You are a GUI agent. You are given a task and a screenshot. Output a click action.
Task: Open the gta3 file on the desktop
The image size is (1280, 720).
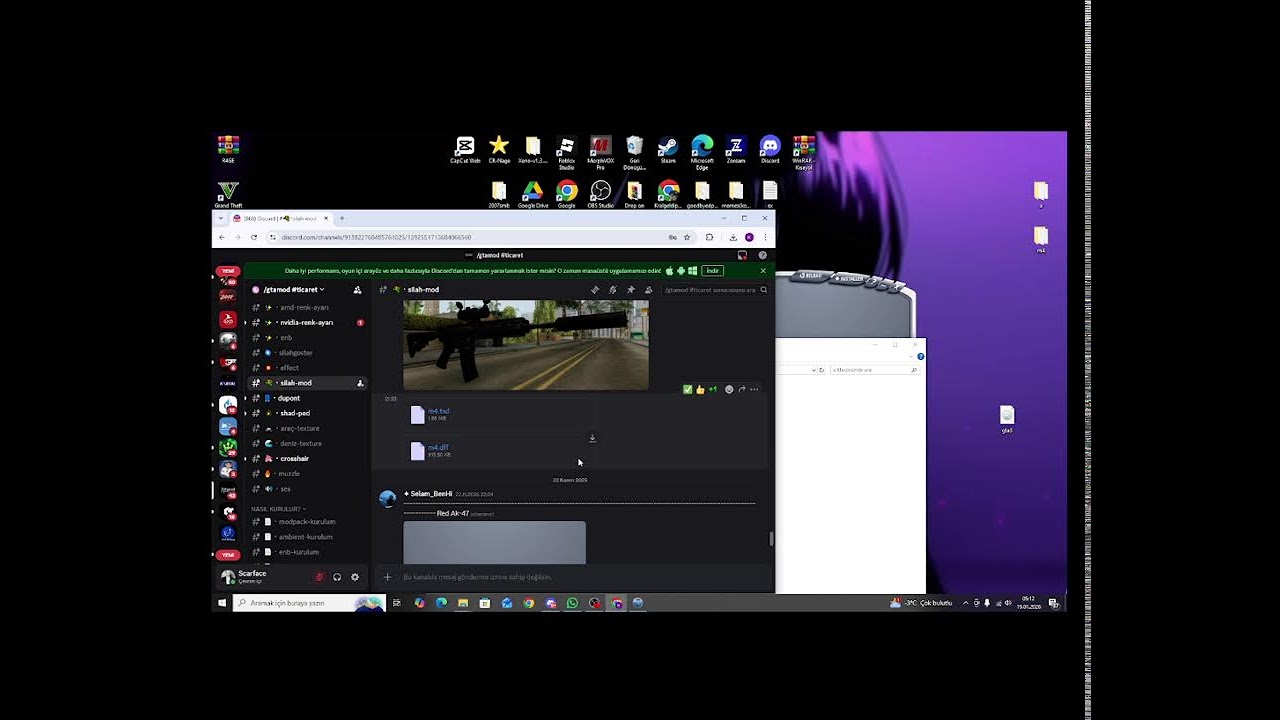[1007, 419]
